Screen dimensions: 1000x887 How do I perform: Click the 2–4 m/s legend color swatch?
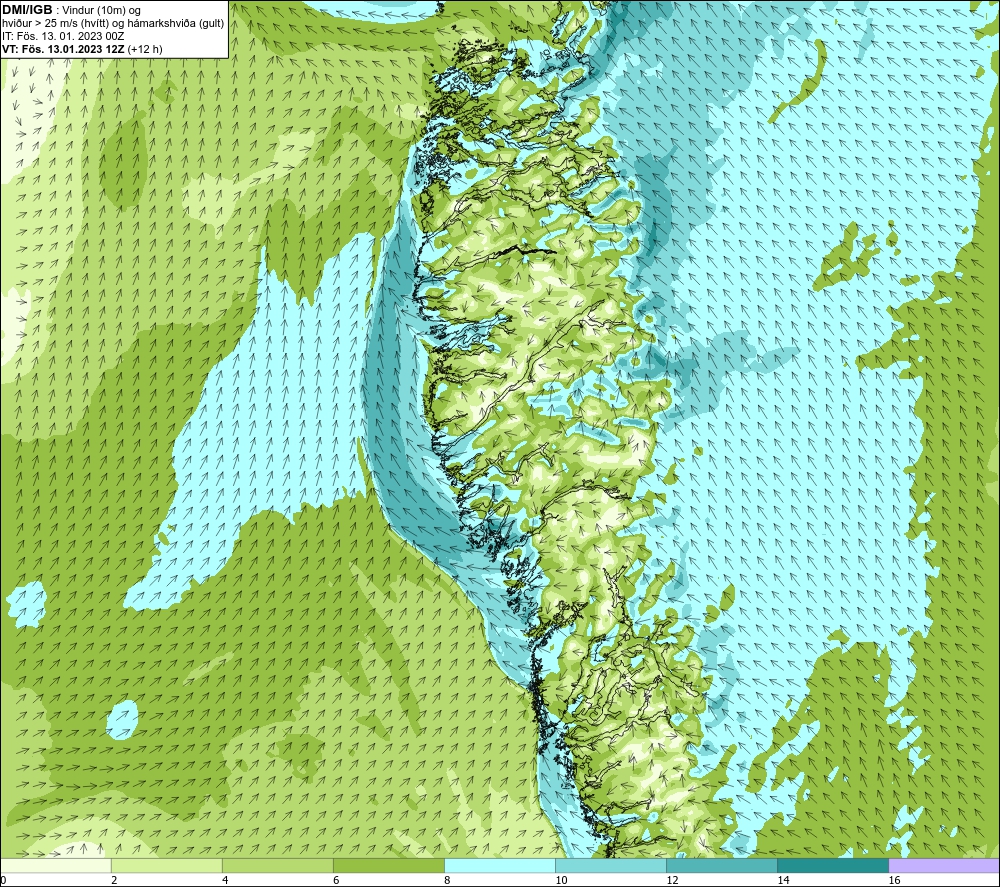166,865
